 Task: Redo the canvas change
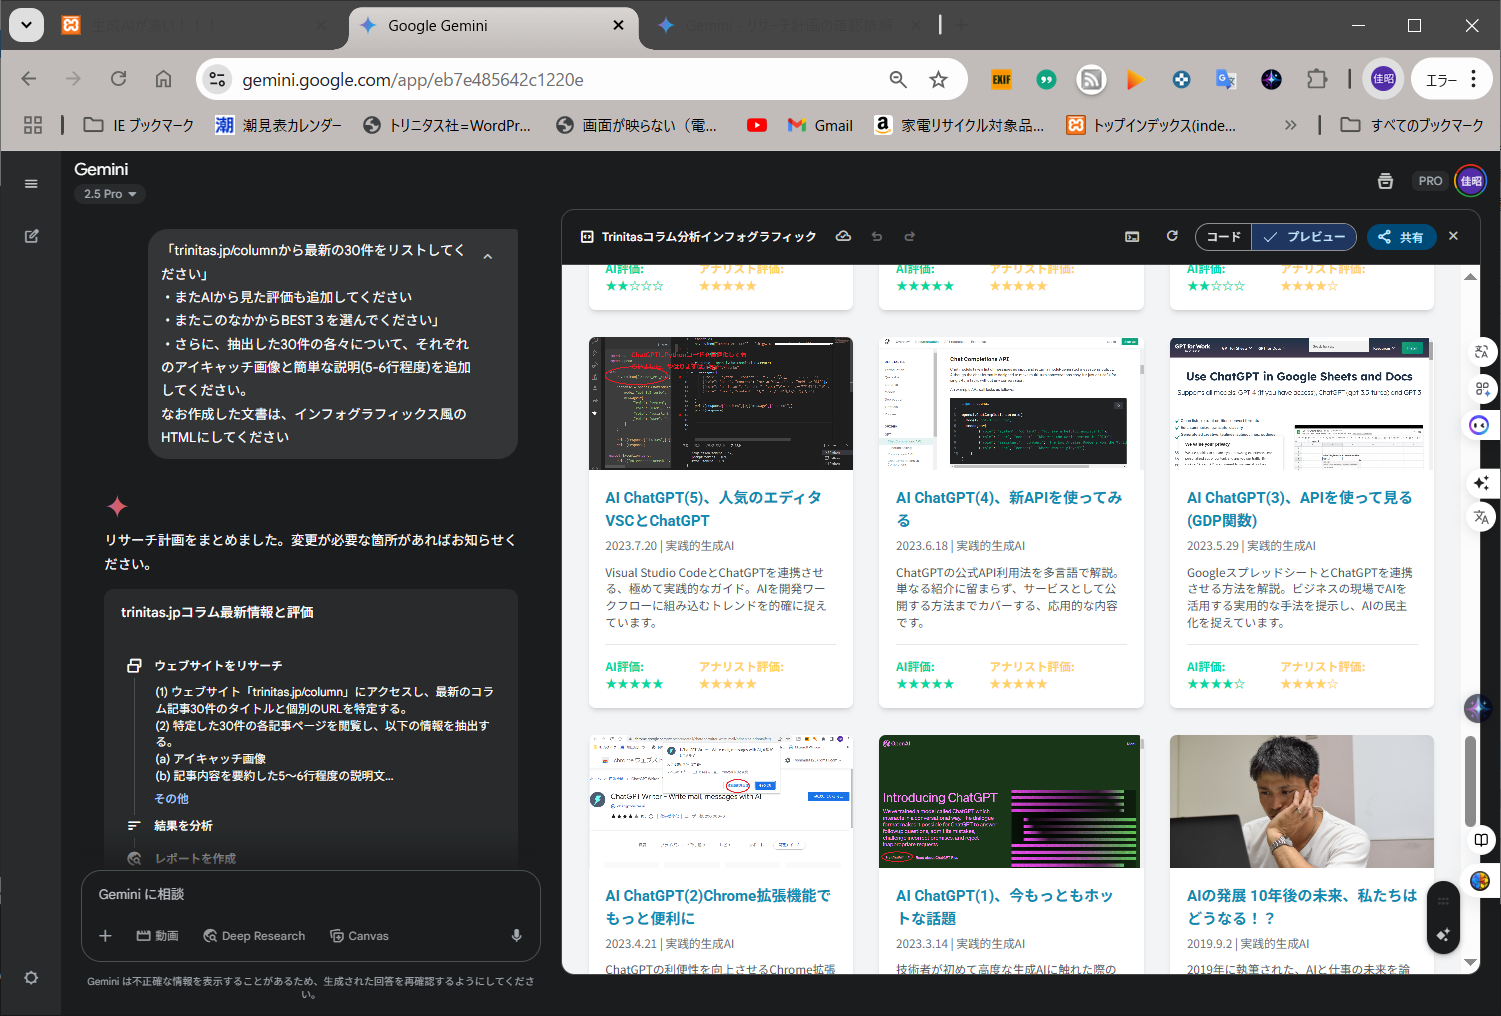(x=910, y=237)
